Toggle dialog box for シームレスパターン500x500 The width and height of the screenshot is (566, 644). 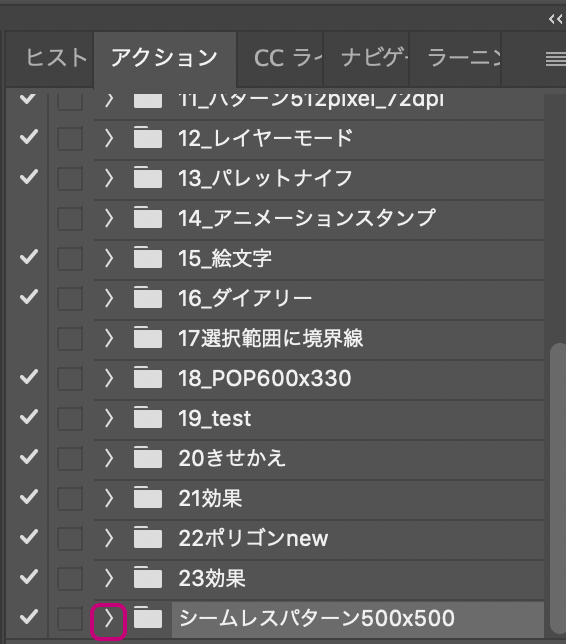coord(69,618)
